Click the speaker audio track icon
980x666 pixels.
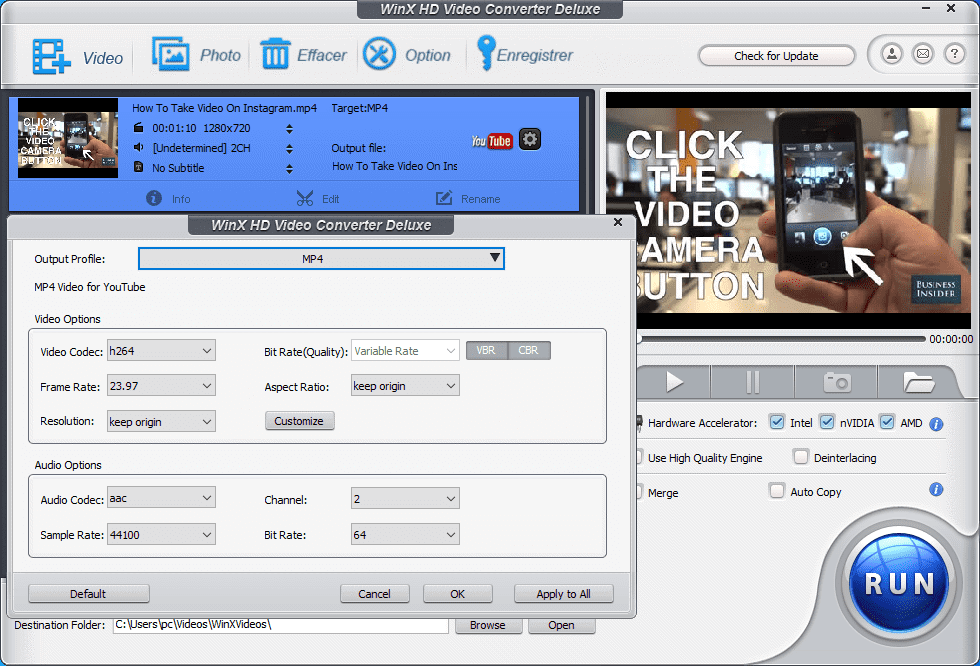[139, 147]
